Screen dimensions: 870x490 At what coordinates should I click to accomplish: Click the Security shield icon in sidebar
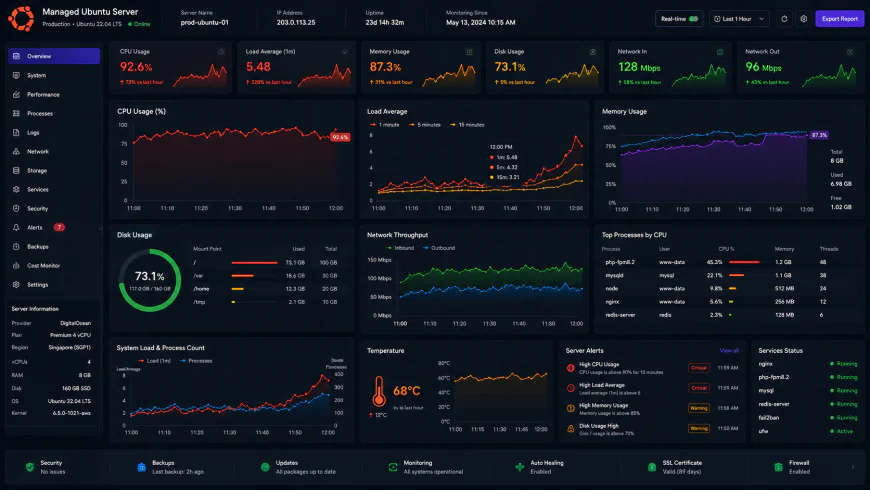(16, 209)
